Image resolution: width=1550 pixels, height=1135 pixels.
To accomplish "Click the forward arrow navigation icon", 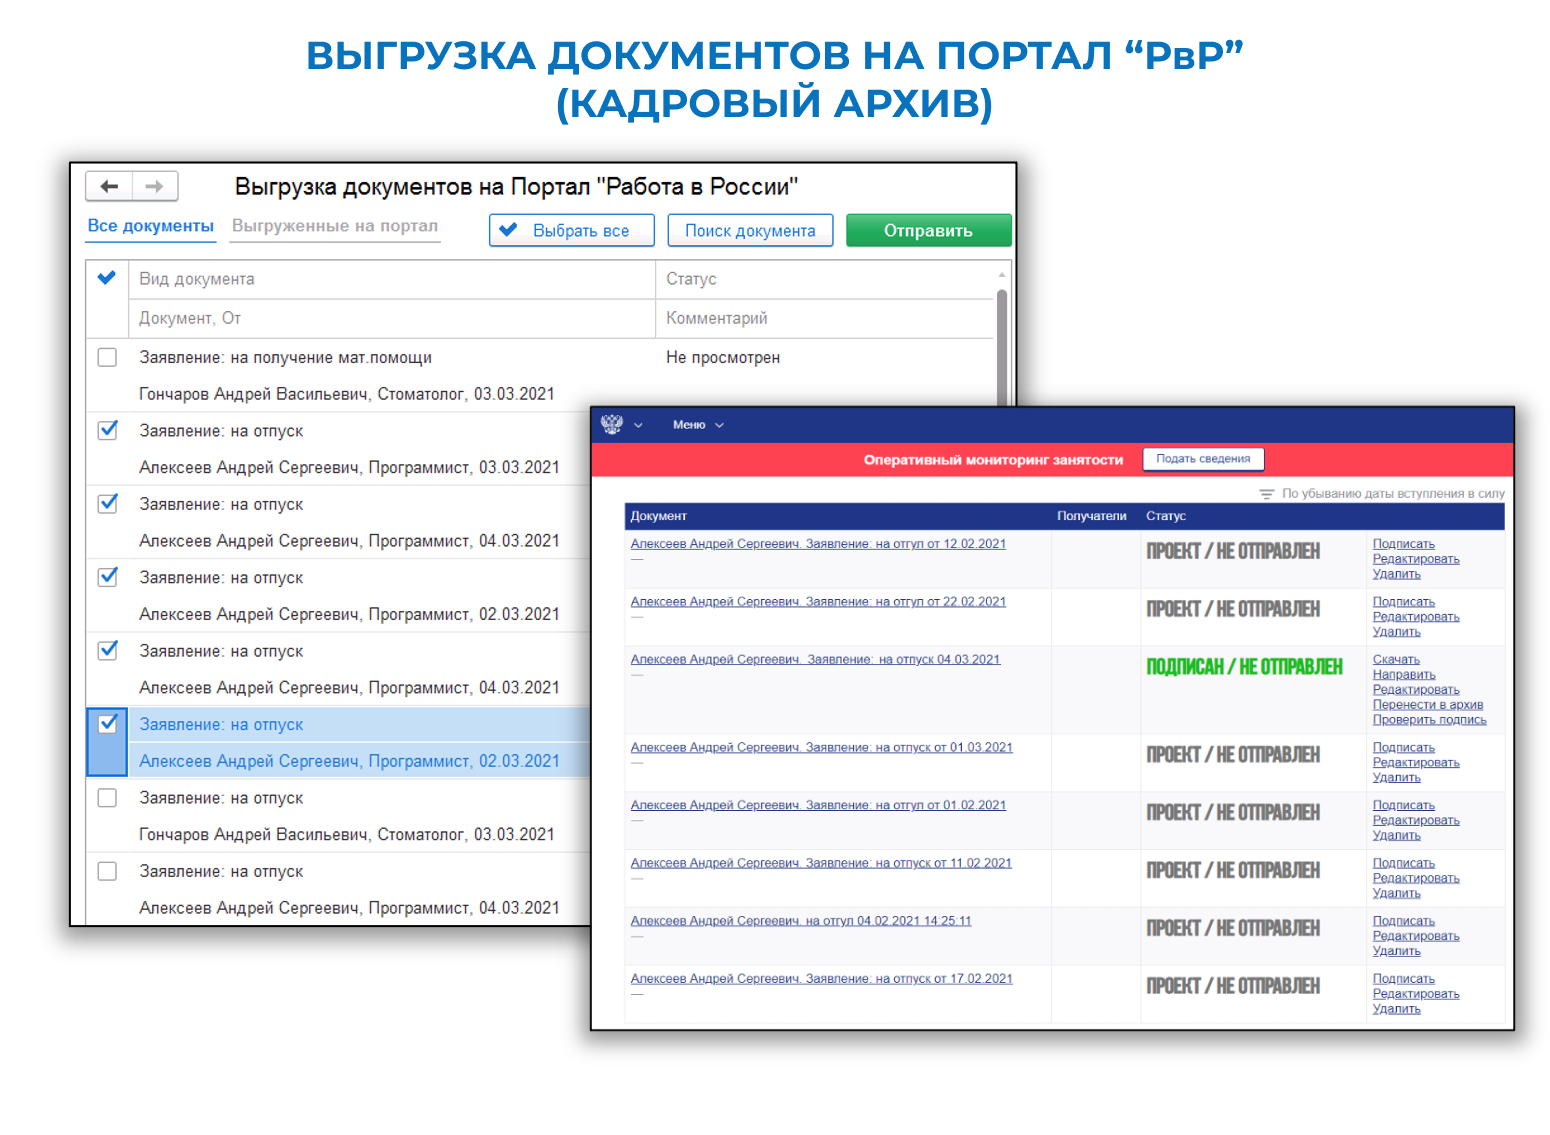I will click(154, 186).
